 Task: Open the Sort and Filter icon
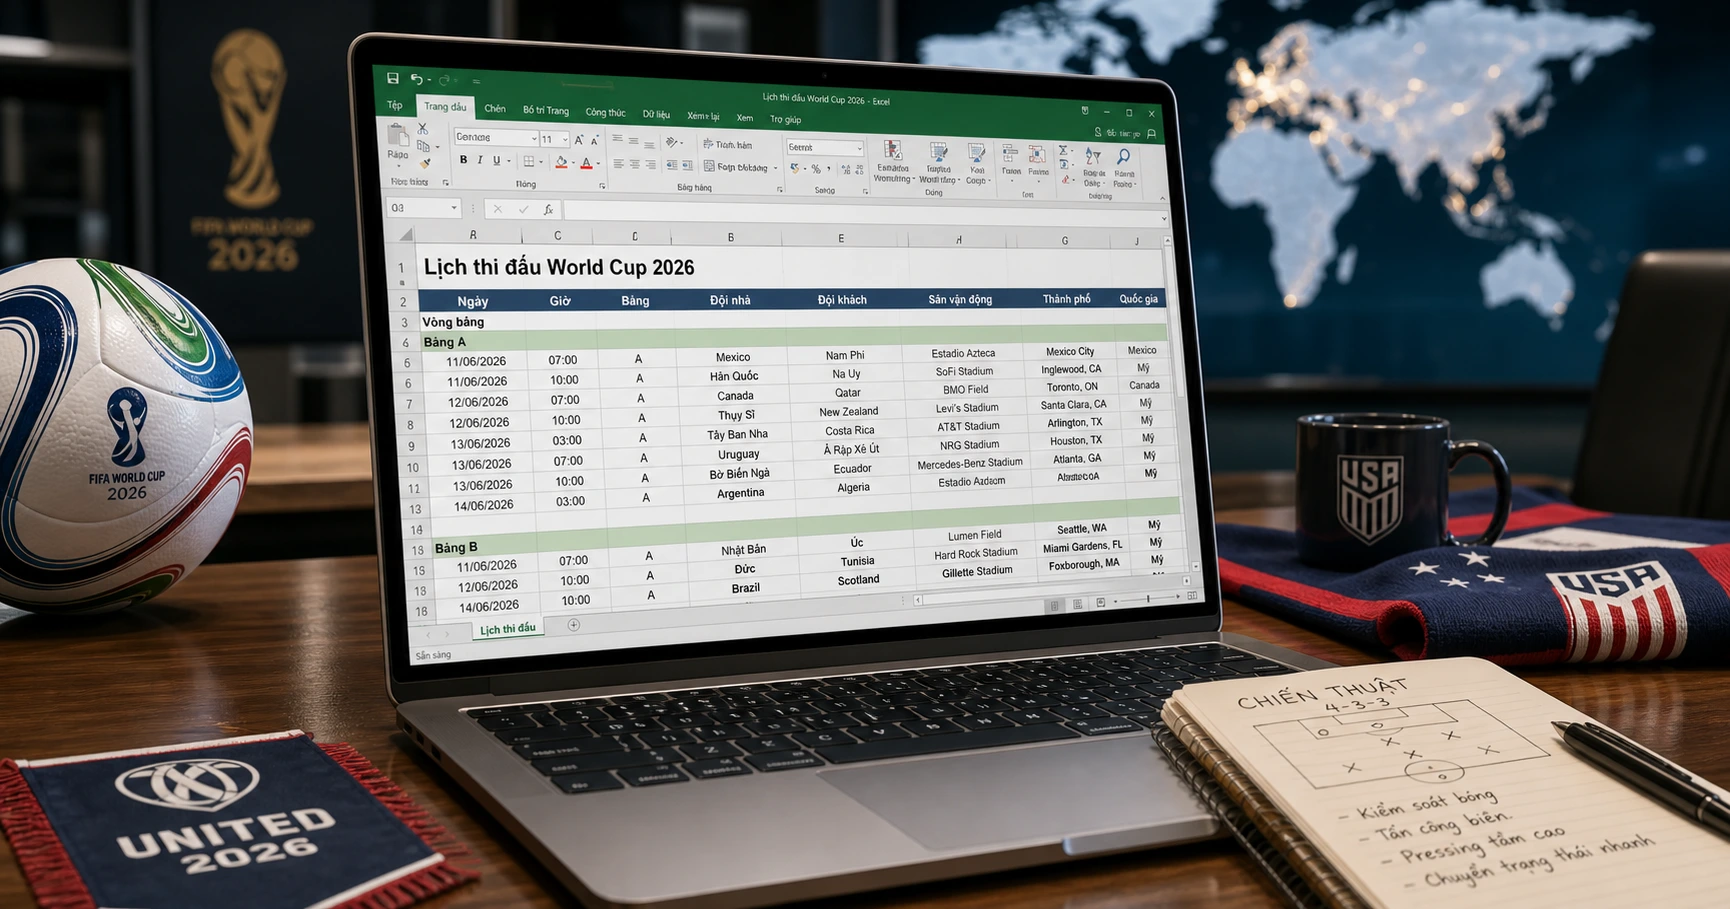tap(1093, 158)
